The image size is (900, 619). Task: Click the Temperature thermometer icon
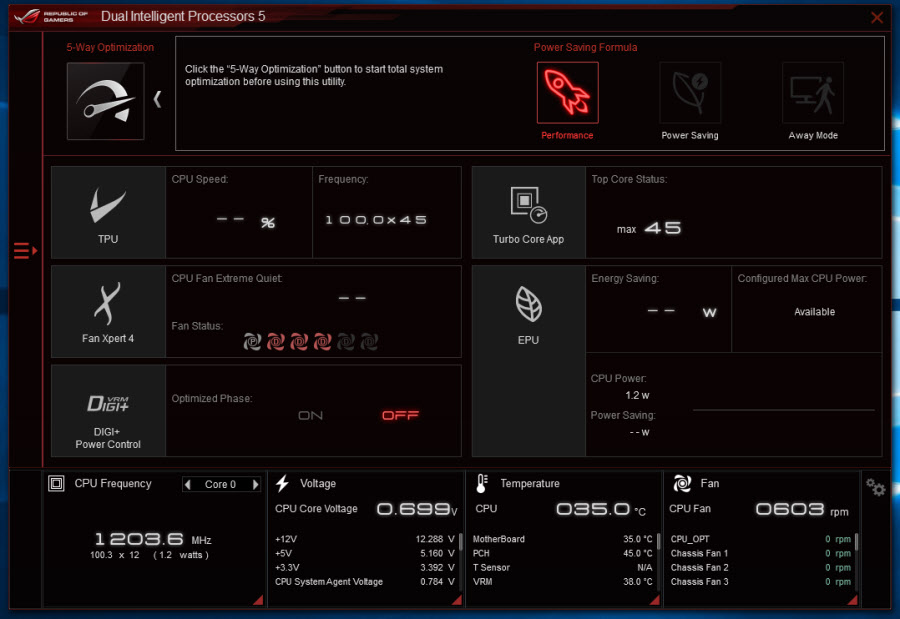482,483
